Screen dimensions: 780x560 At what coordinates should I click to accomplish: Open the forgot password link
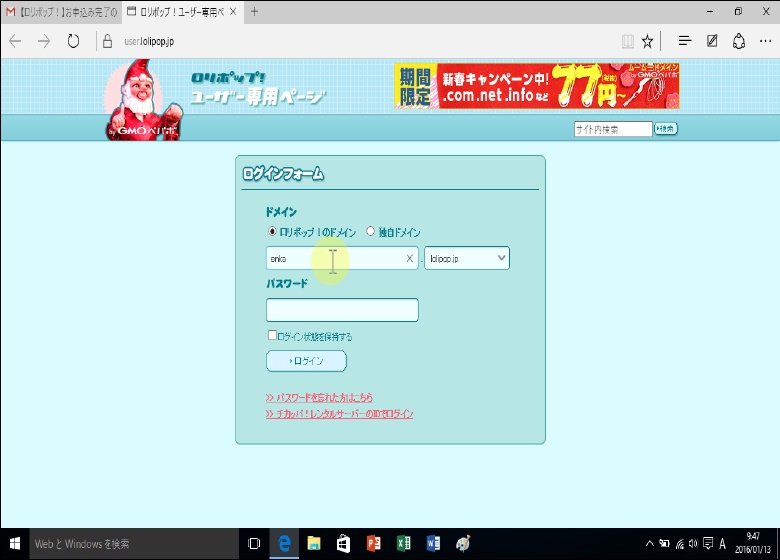pyautogui.click(x=319, y=397)
